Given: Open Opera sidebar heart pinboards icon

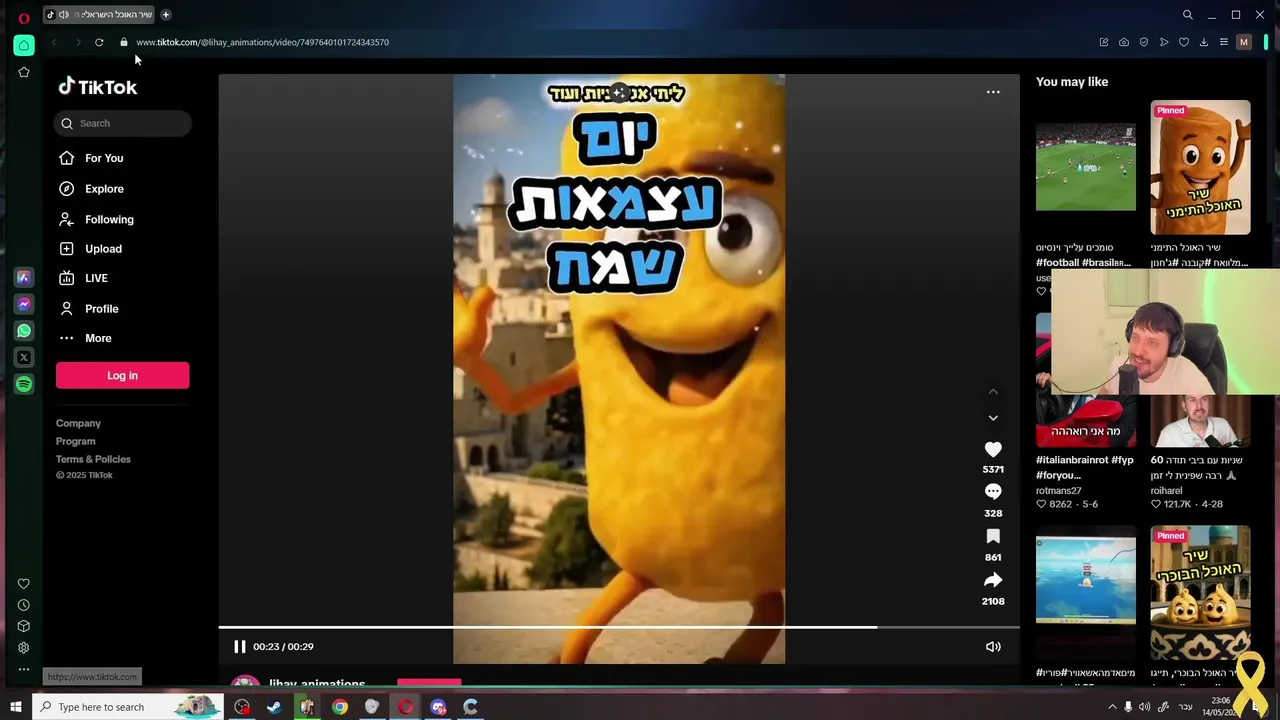Looking at the screenshot, I should [x=24, y=584].
